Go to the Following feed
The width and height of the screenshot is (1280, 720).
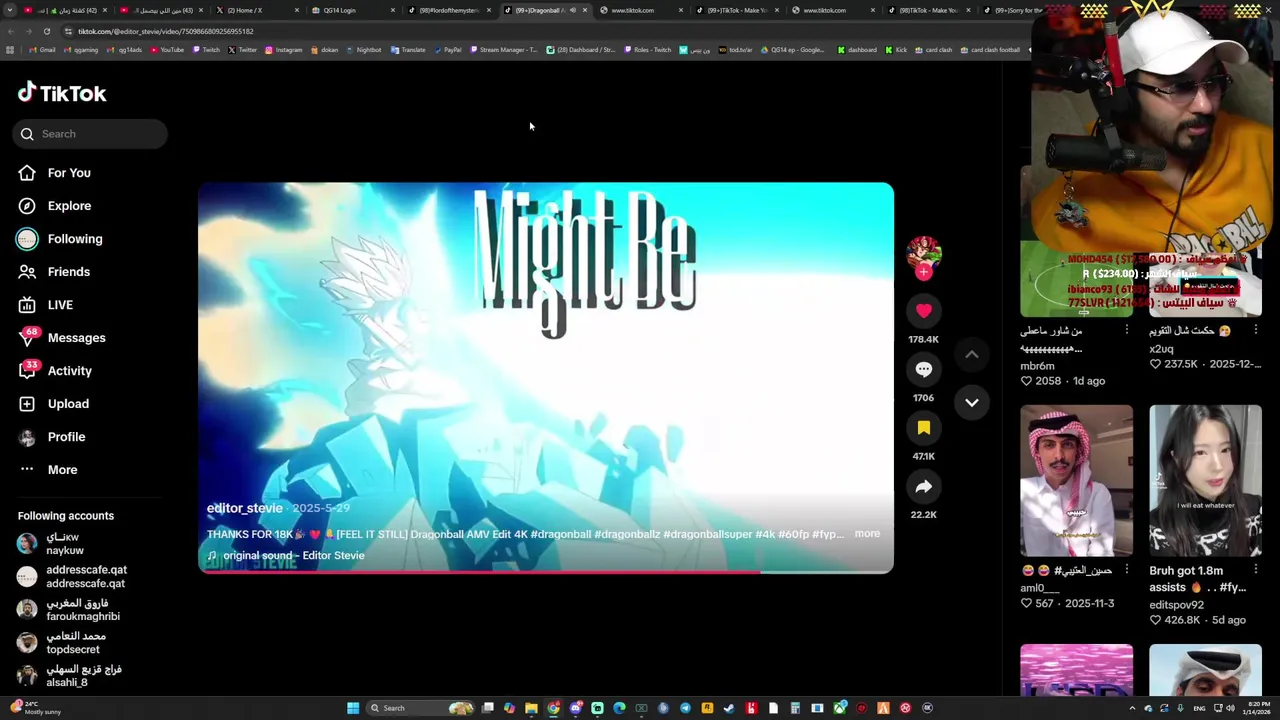(75, 239)
